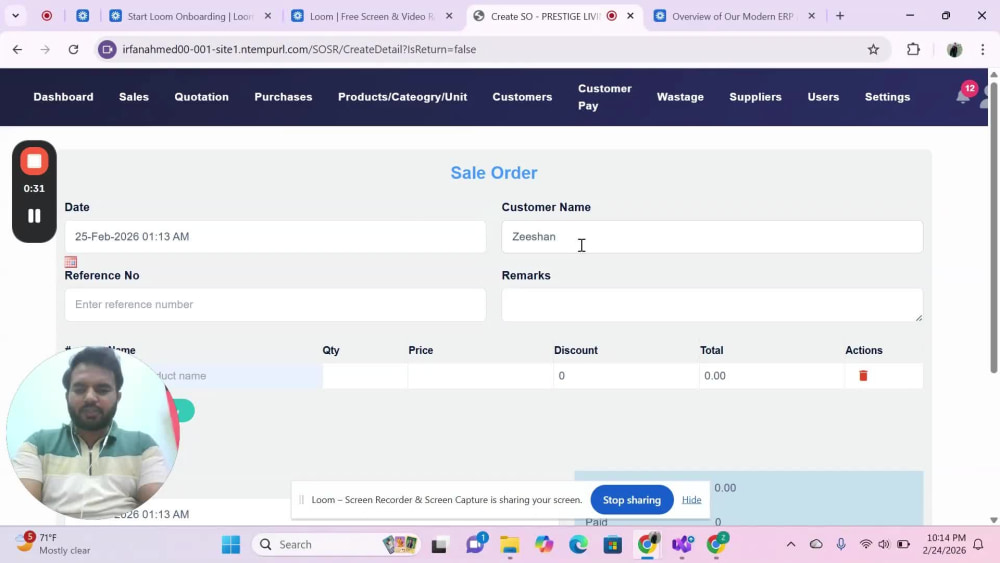
Task: Open a new browser tab
Action: 840,16
